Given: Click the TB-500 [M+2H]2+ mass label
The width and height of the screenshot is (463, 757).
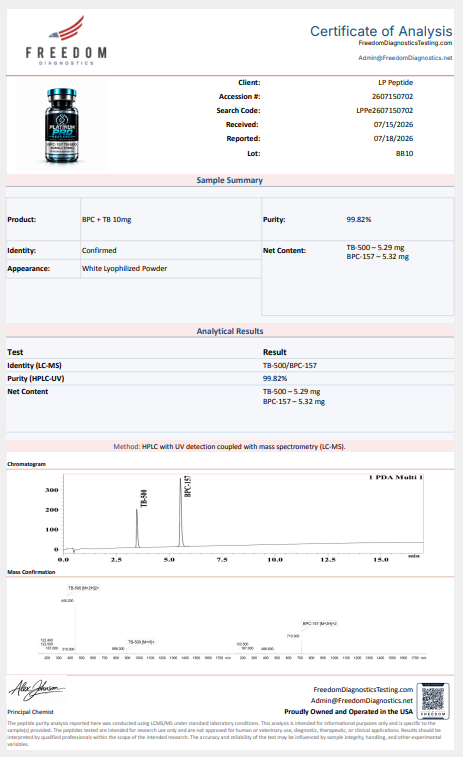Looking at the screenshot, I should pos(84,588).
